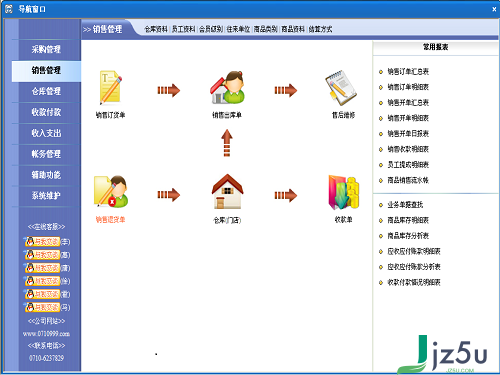Screen dimensions: 500x375
Task: Open the 销售出库单 house-and-person icon
Action: (x=227, y=87)
